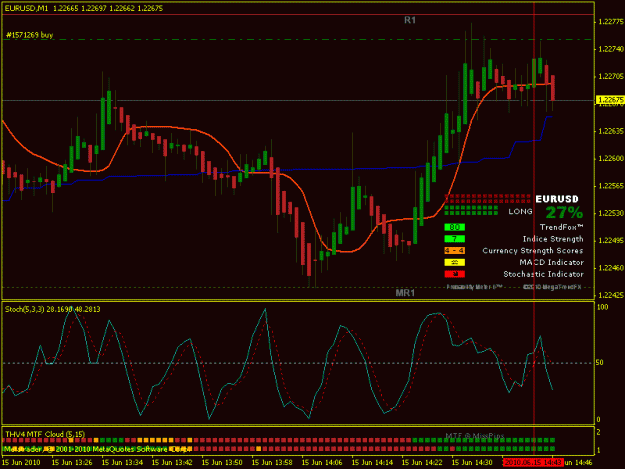Select the R1 resistance level label
Viewport: 625px width, 469px height.
point(410,20)
